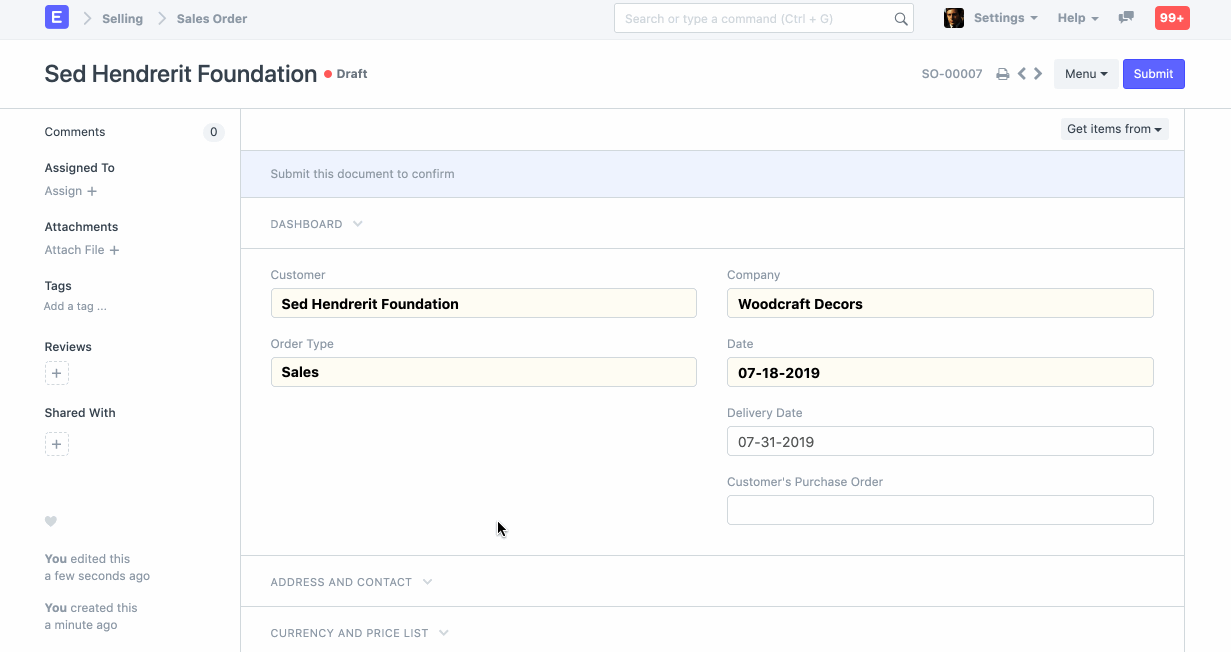Image resolution: width=1231 pixels, height=652 pixels.
Task: Like this document with heart icon
Action: 51,521
